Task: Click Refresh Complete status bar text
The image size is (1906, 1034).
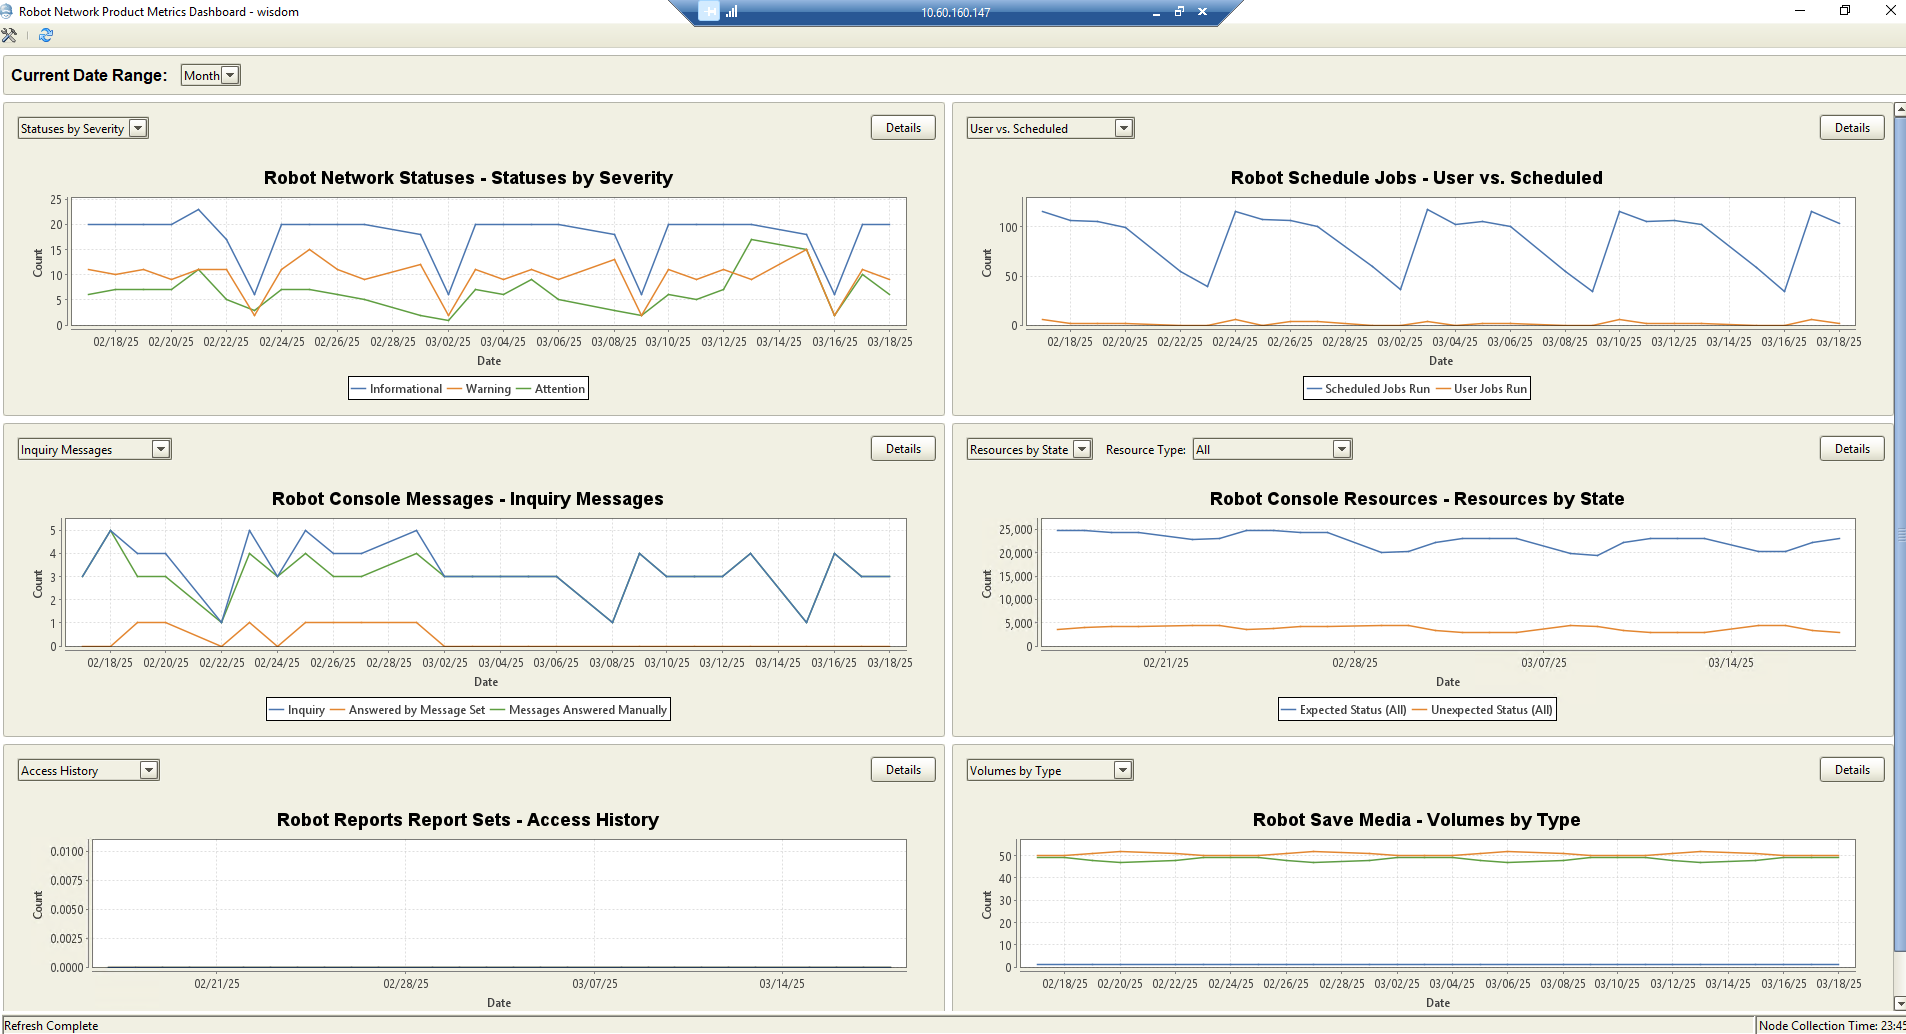Action: [x=51, y=1026]
